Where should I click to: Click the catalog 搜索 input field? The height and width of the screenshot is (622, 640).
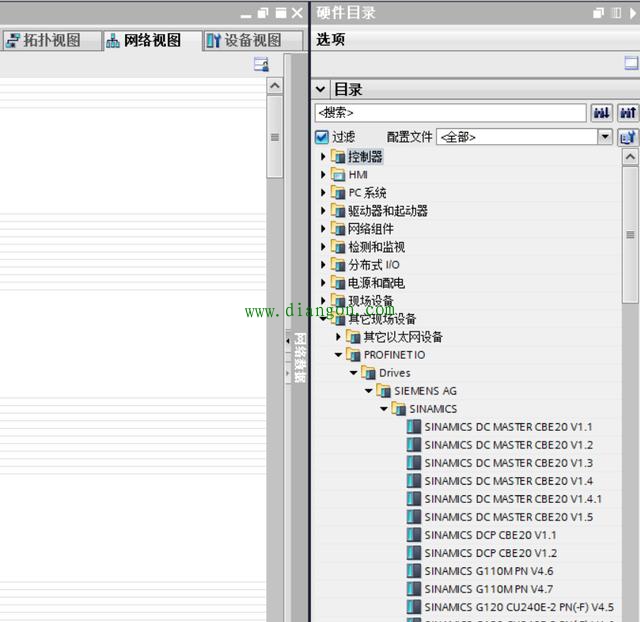(x=450, y=113)
